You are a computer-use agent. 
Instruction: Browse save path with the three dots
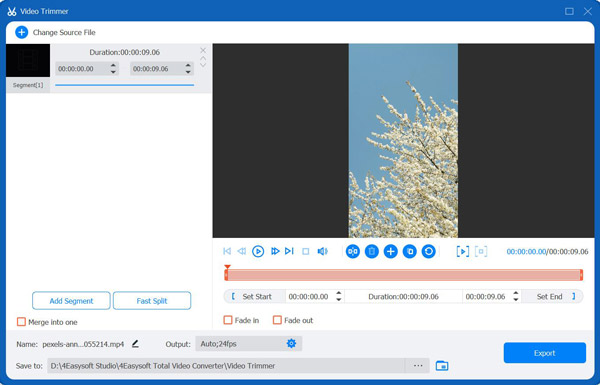click(x=418, y=366)
